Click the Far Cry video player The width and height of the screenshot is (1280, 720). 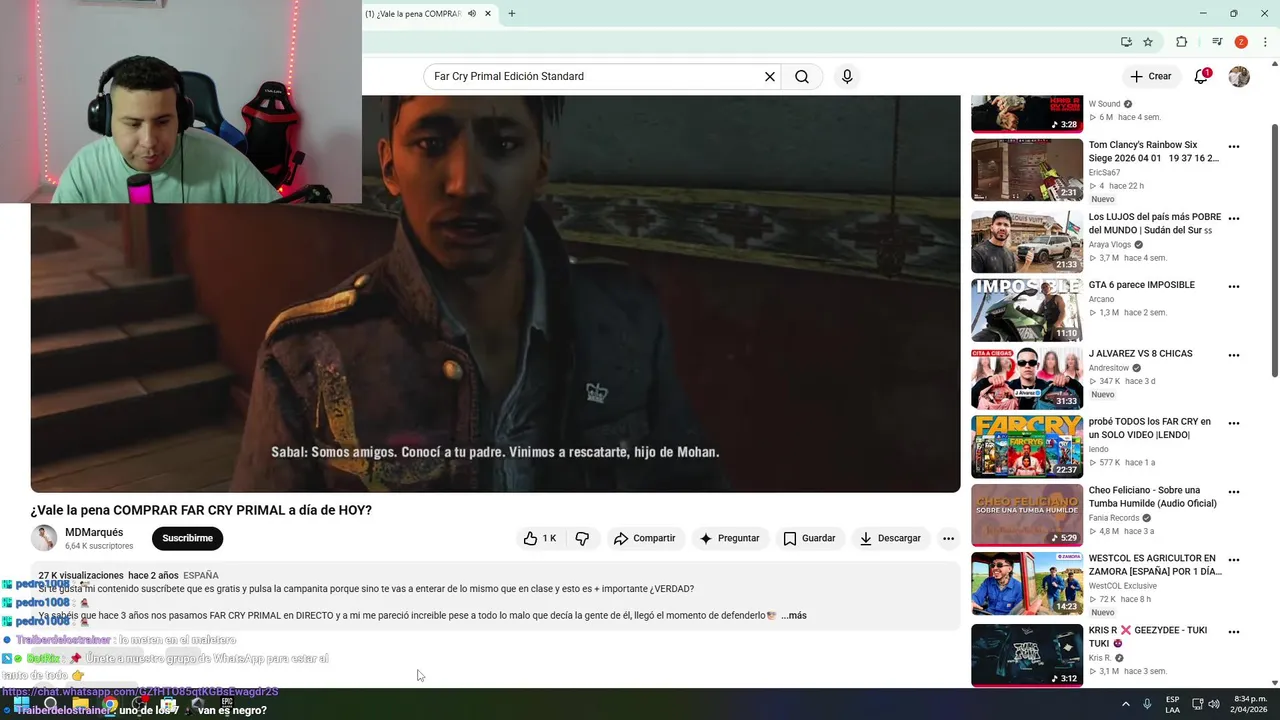[x=495, y=293]
